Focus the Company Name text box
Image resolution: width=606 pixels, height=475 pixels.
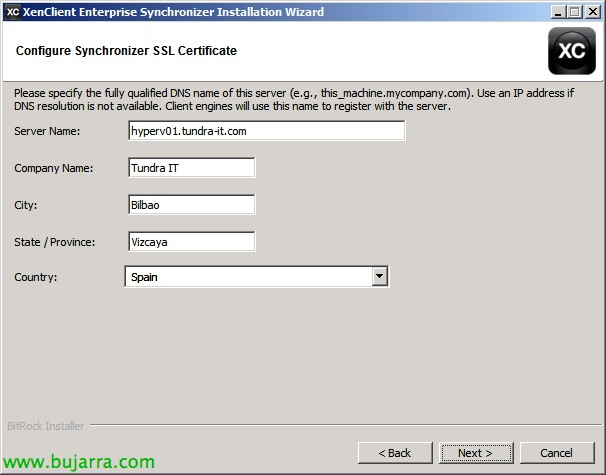[191, 167]
